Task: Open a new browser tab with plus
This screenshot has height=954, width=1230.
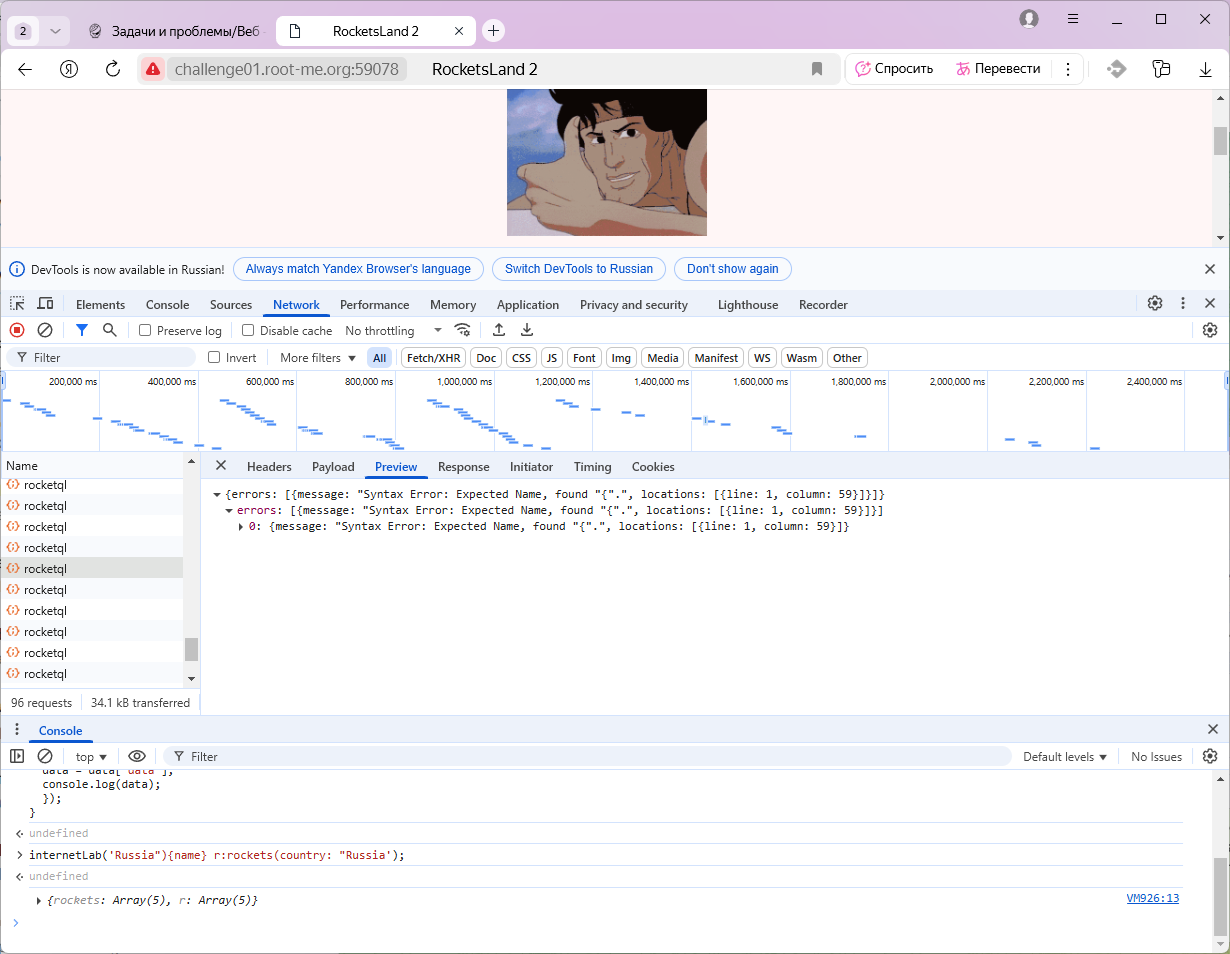Action: [x=493, y=31]
